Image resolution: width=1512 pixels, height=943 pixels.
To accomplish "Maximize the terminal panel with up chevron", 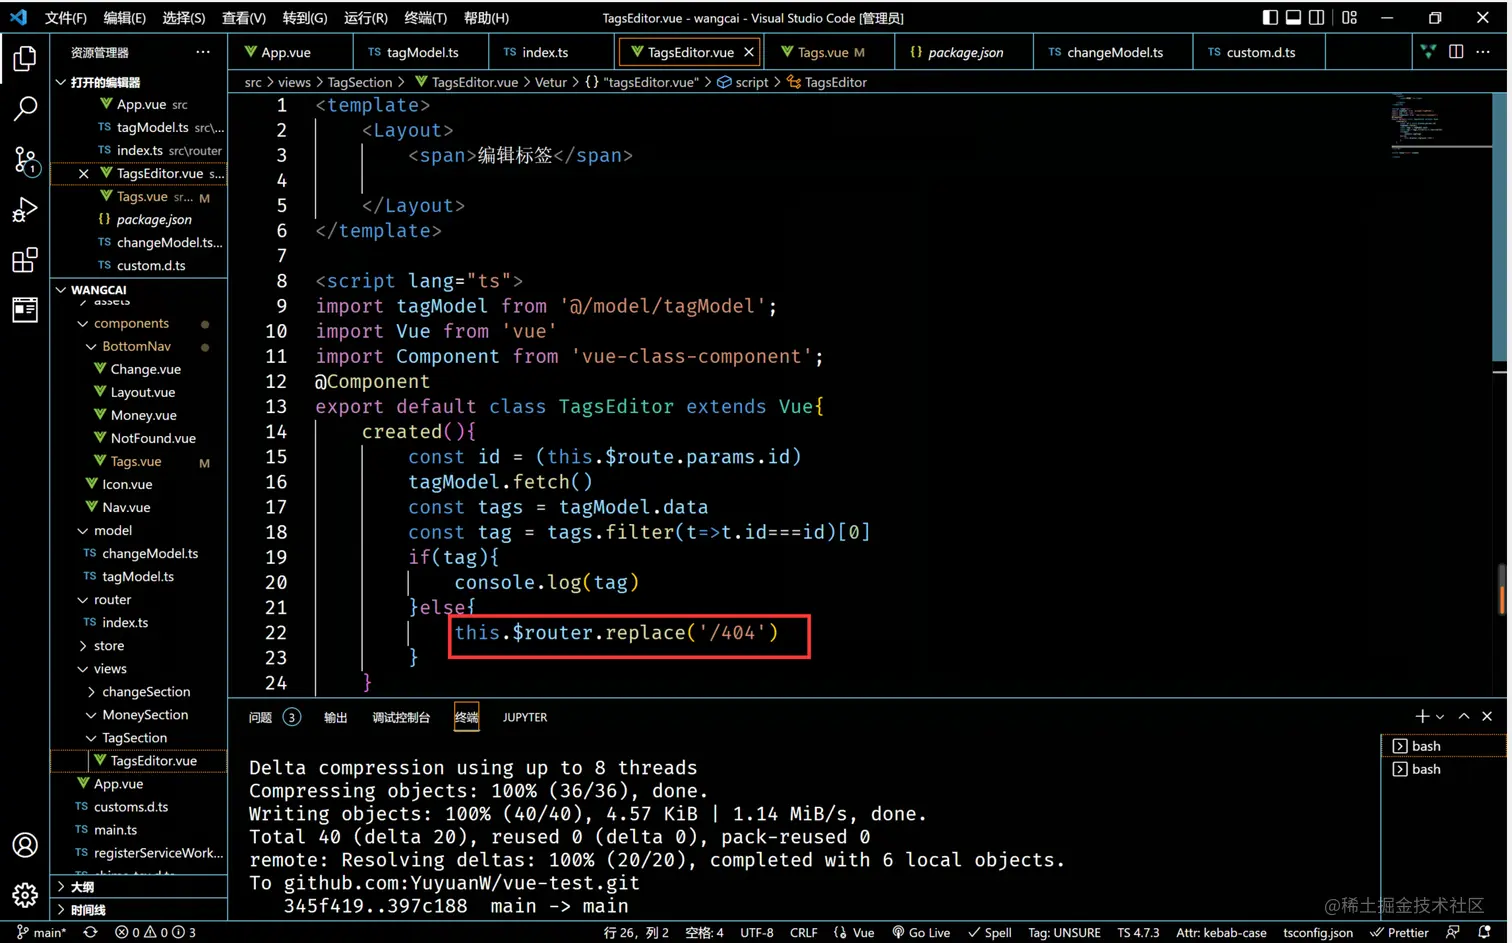I will tap(1464, 716).
